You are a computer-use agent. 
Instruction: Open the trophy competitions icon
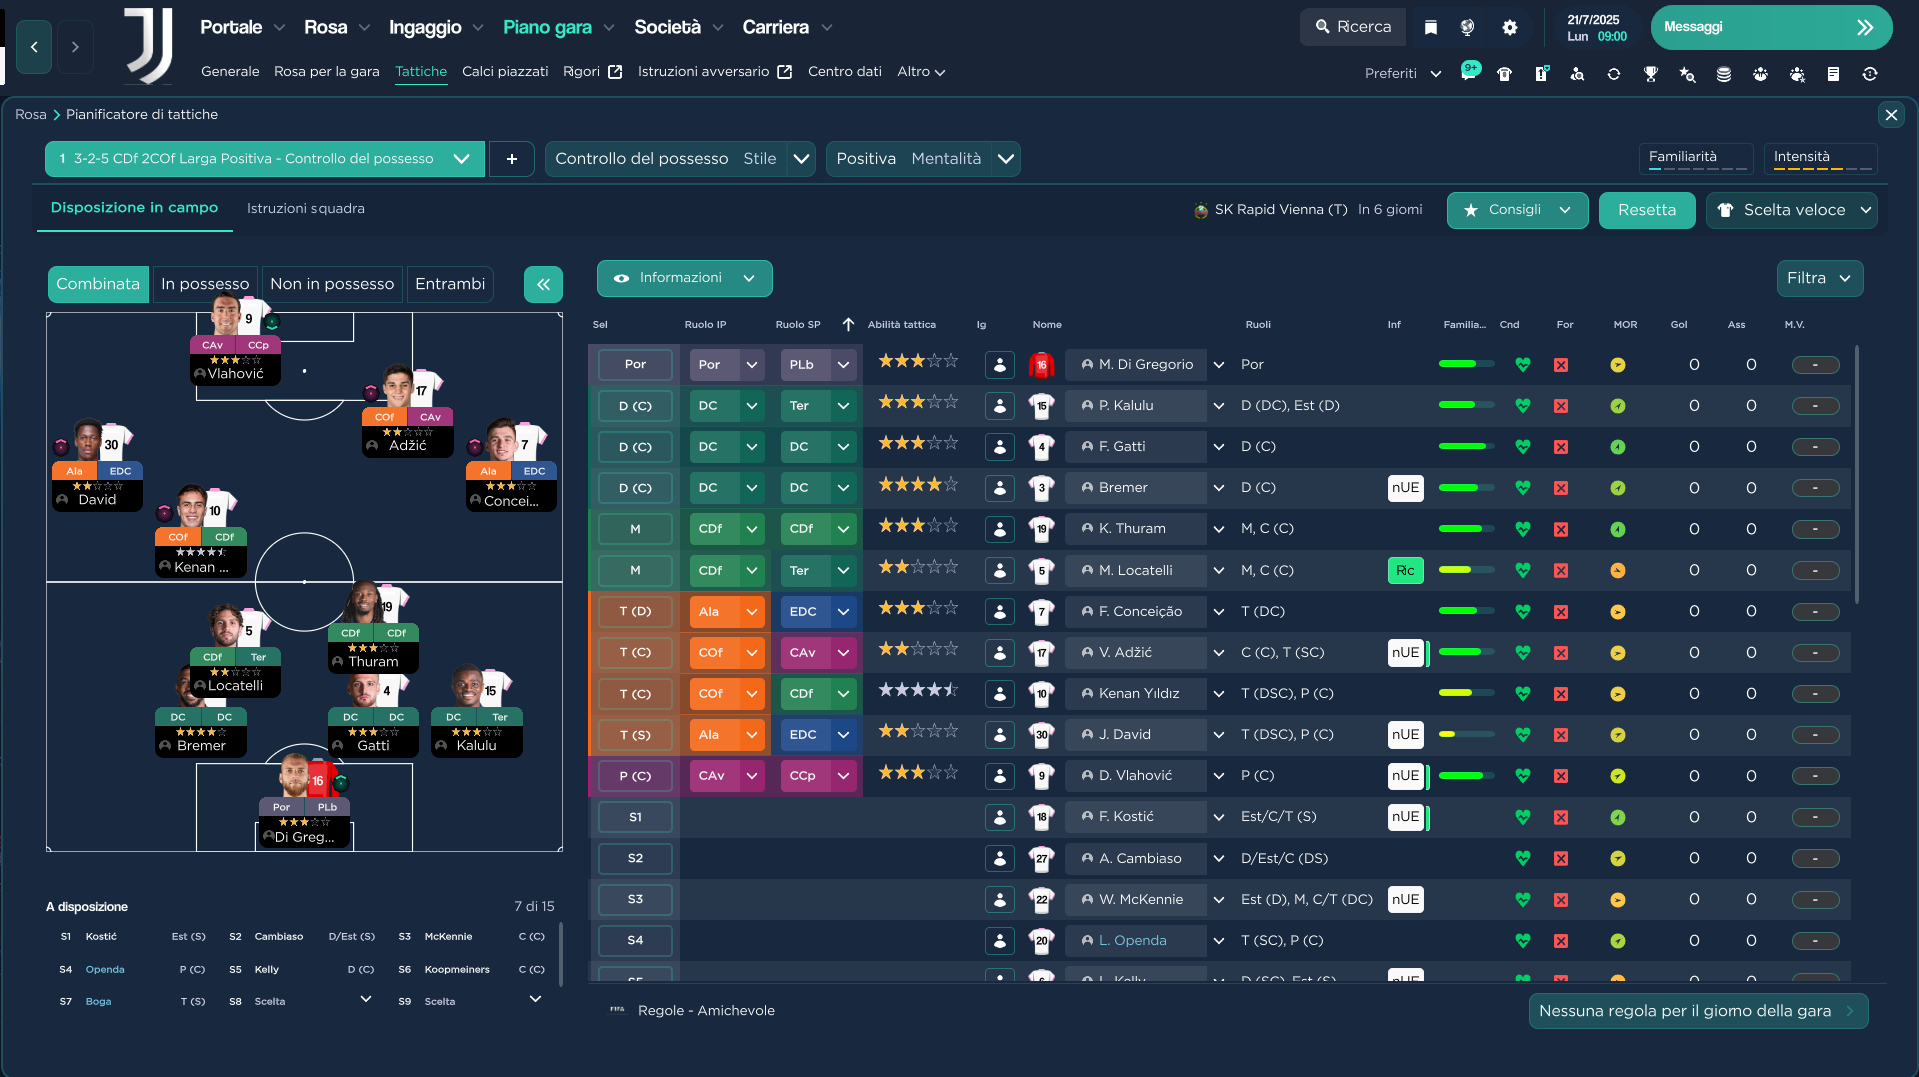1651,73
